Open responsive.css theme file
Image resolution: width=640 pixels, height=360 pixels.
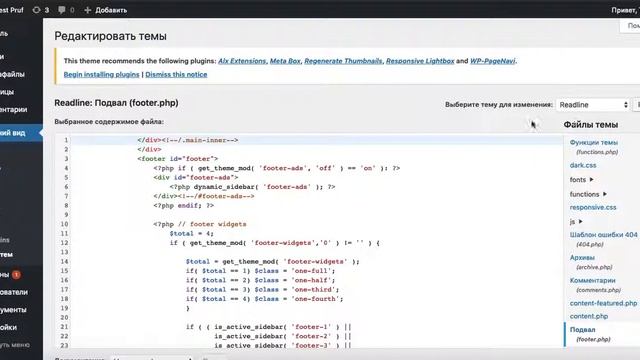pos(593,207)
